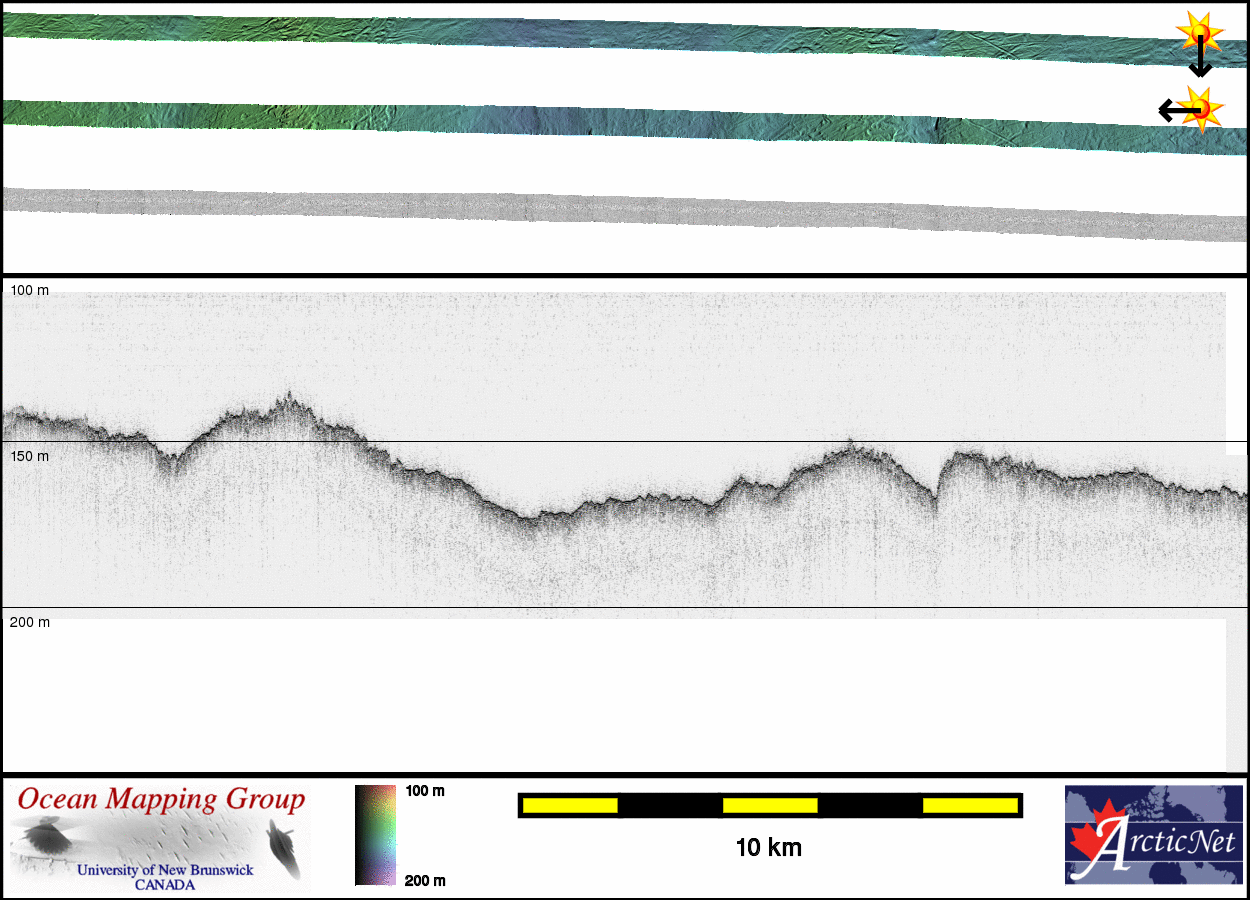Image resolution: width=1250 pixels, height=900 pixels.
Task: Click the leftmost yellow scale bar segment
Action: pyautogui.click(x=570, y=805)
